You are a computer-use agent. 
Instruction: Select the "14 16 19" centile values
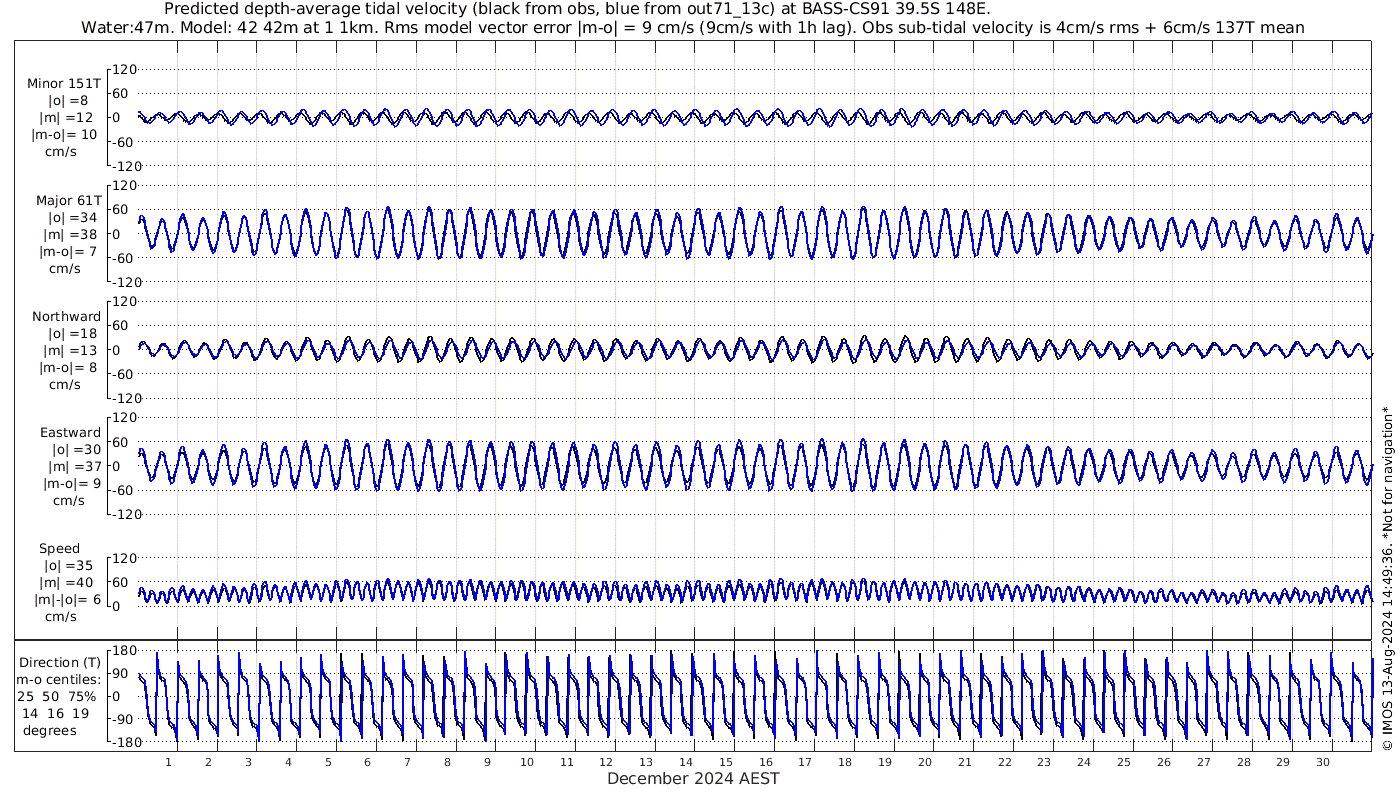pos(56,714)
